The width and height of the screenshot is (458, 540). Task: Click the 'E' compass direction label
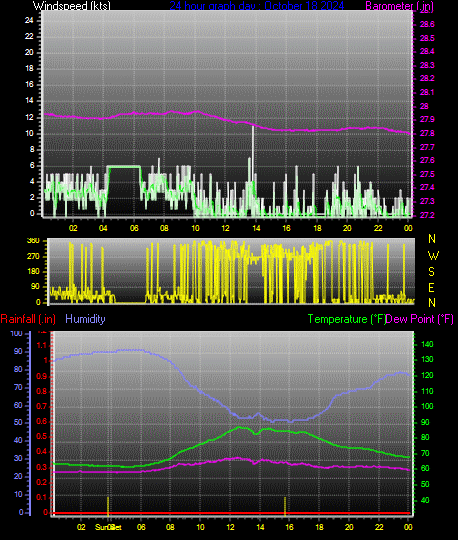(431, 288)
